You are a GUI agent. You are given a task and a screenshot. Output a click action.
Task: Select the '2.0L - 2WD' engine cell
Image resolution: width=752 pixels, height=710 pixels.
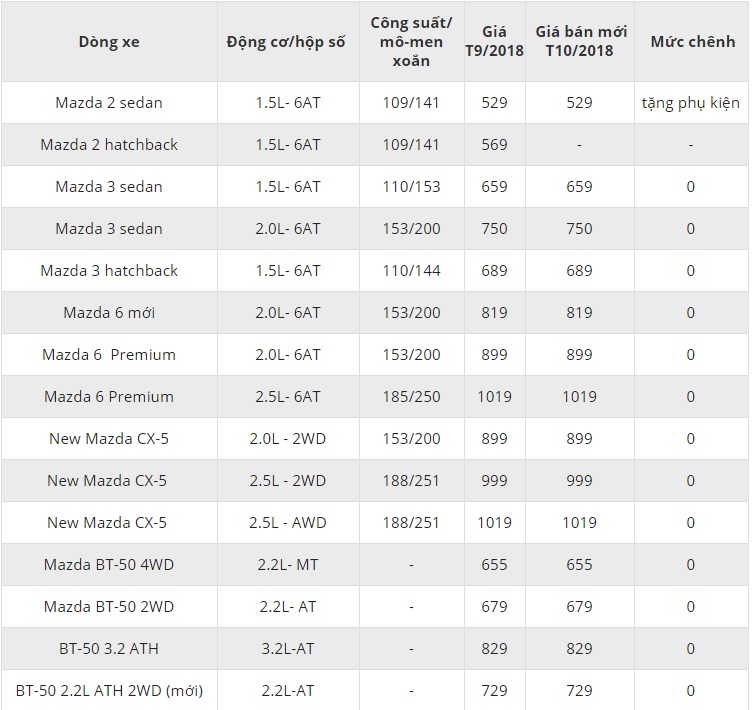click(287, 438)
